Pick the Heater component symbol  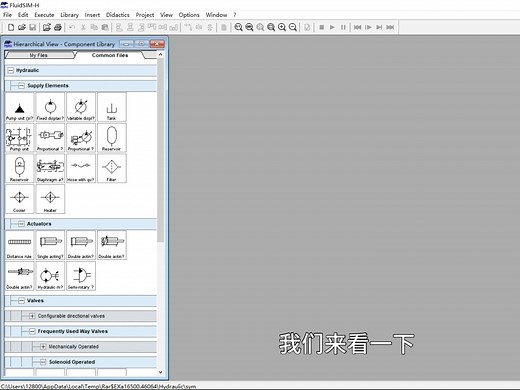[50, 199]
